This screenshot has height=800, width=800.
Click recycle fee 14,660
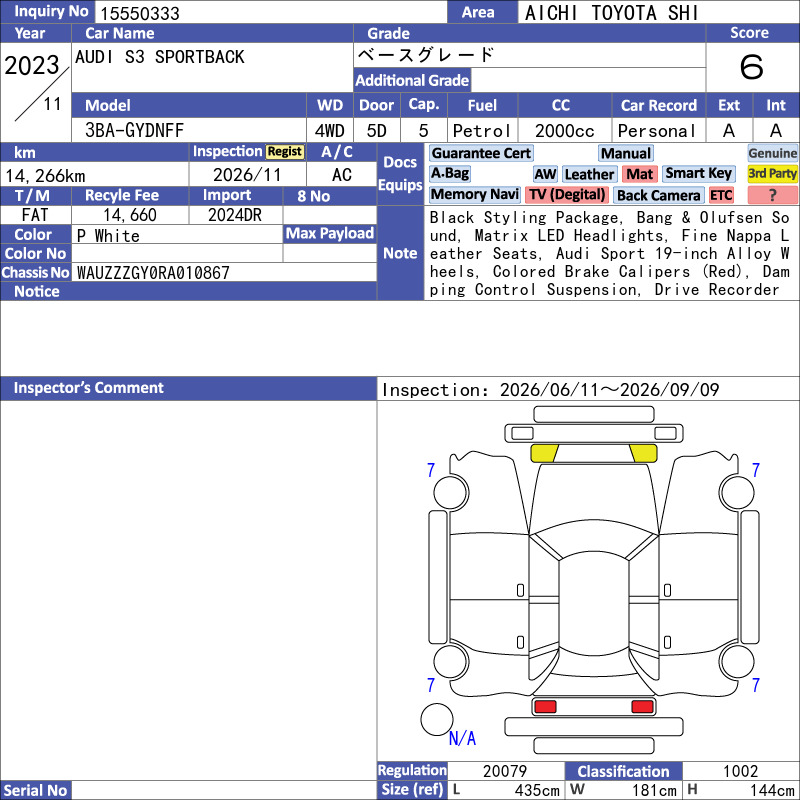130,215
